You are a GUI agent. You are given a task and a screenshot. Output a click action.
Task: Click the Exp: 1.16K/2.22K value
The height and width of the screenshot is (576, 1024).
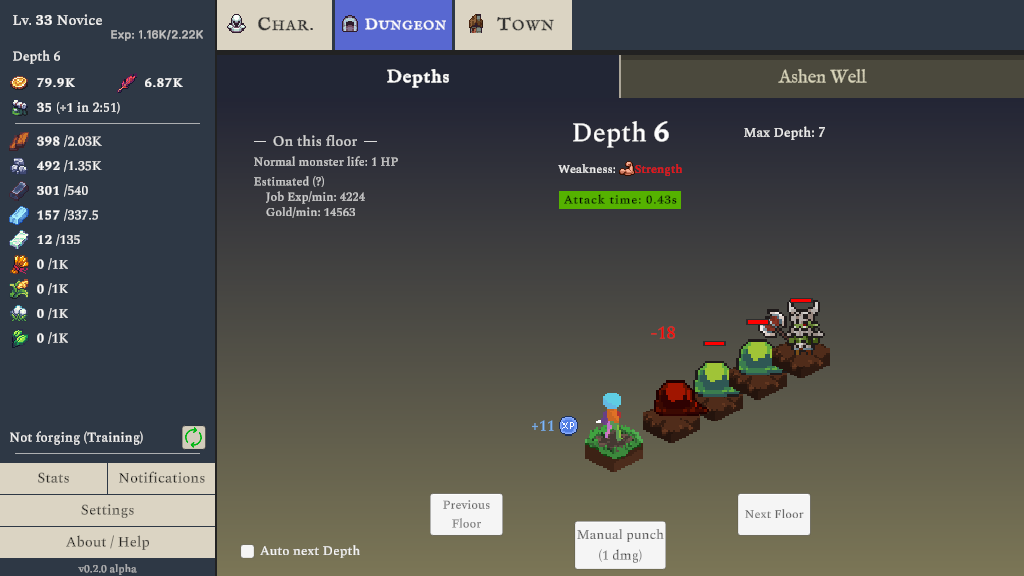point(157,35)
